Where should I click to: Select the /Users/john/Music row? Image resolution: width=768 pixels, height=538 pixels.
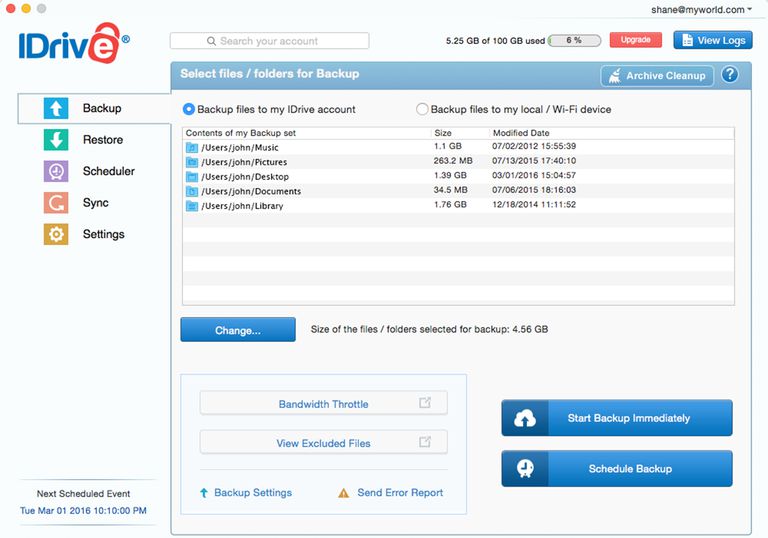pyautogui.click(x=458, y=147)
